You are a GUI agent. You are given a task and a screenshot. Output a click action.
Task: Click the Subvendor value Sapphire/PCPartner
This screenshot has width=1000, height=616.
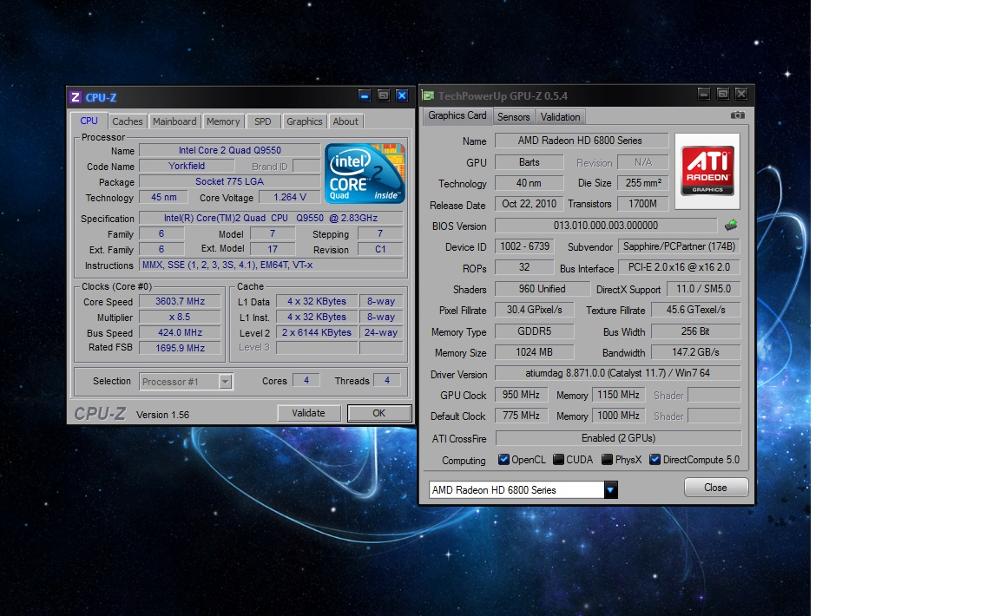[x=679, y=246]
